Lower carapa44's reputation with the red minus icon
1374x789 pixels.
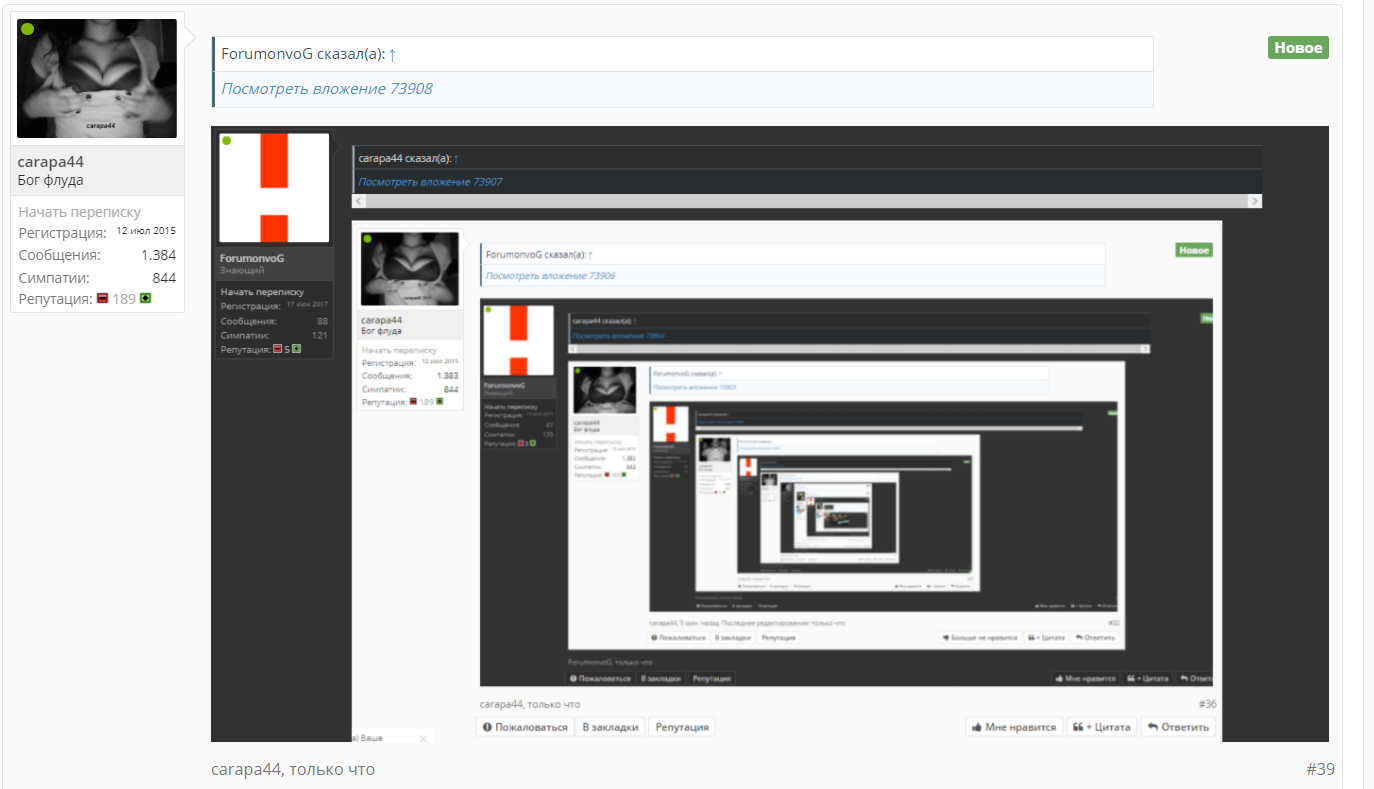point(102,298)
